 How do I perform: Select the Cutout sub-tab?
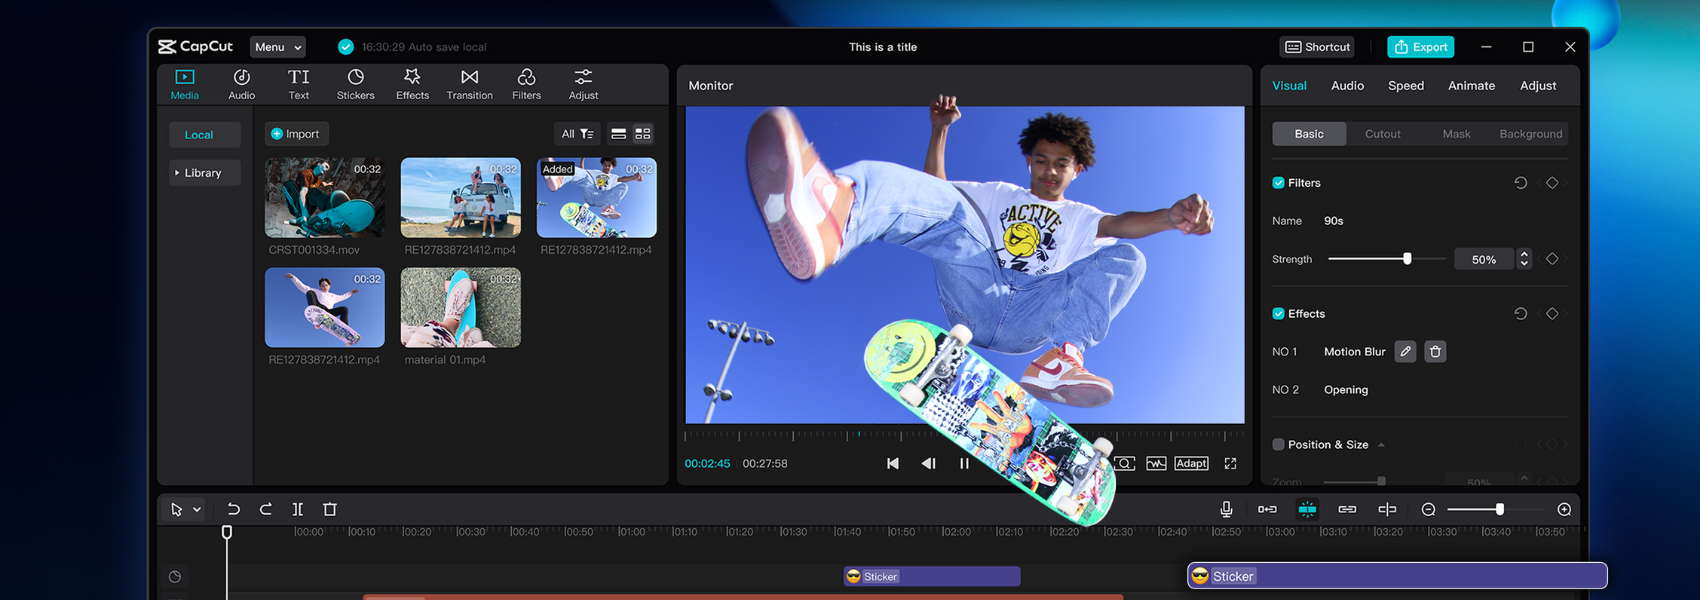tap(1383, 134)
